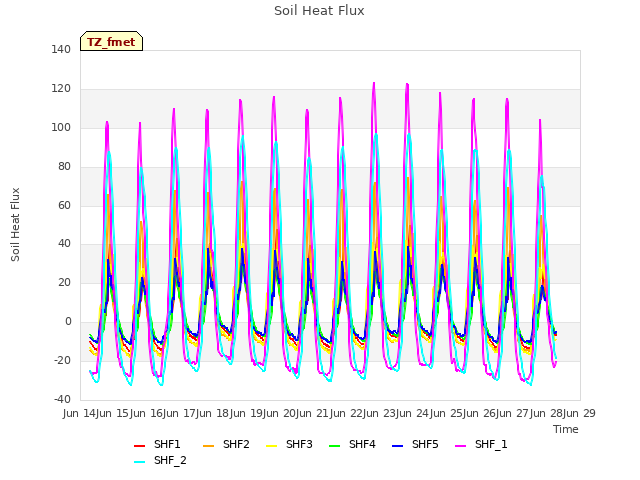Click the Jun 29 x-axis tick label
Screen dimensions: 640x480
pyautogui.click(x=580, y=413)
